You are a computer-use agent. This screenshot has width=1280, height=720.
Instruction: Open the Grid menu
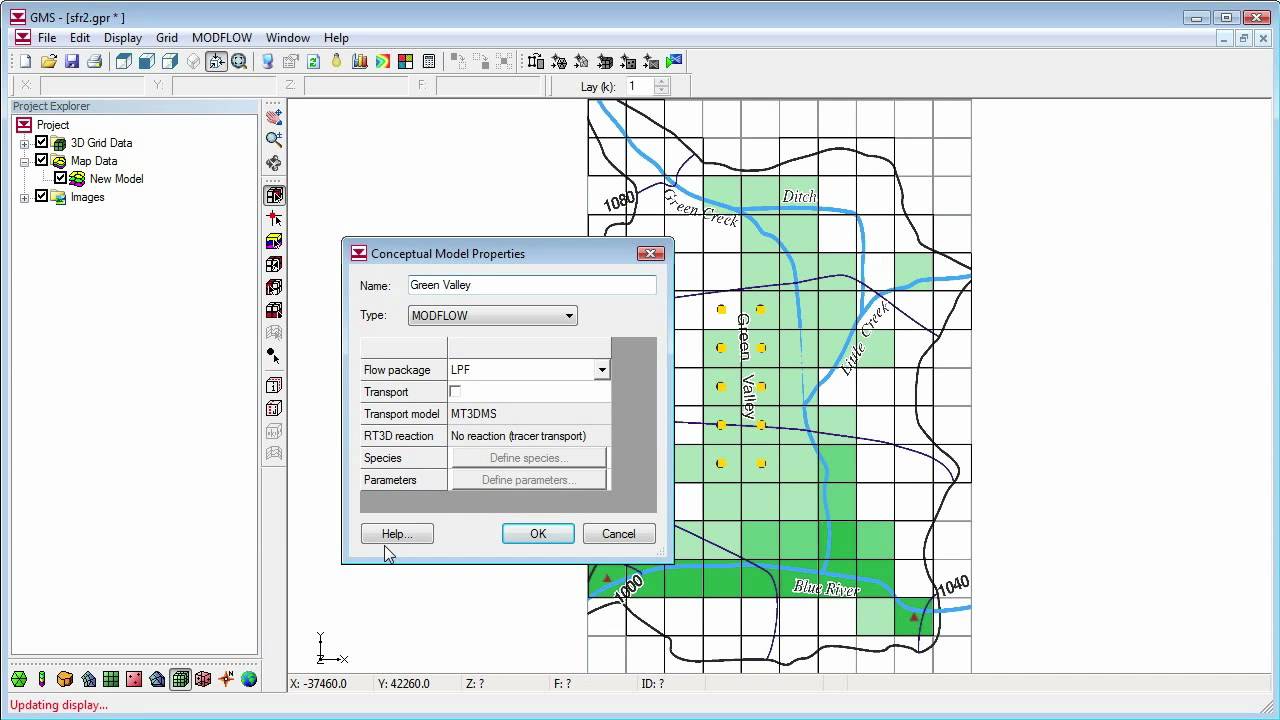pos(167,38)
